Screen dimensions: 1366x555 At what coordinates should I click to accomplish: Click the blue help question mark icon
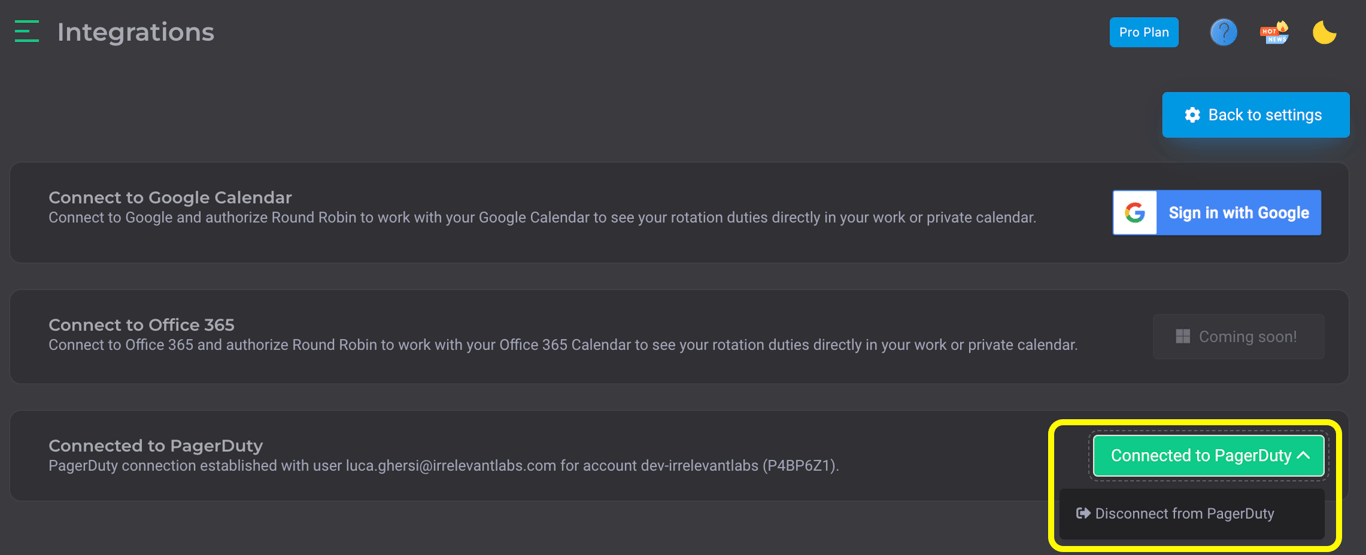1223,32
